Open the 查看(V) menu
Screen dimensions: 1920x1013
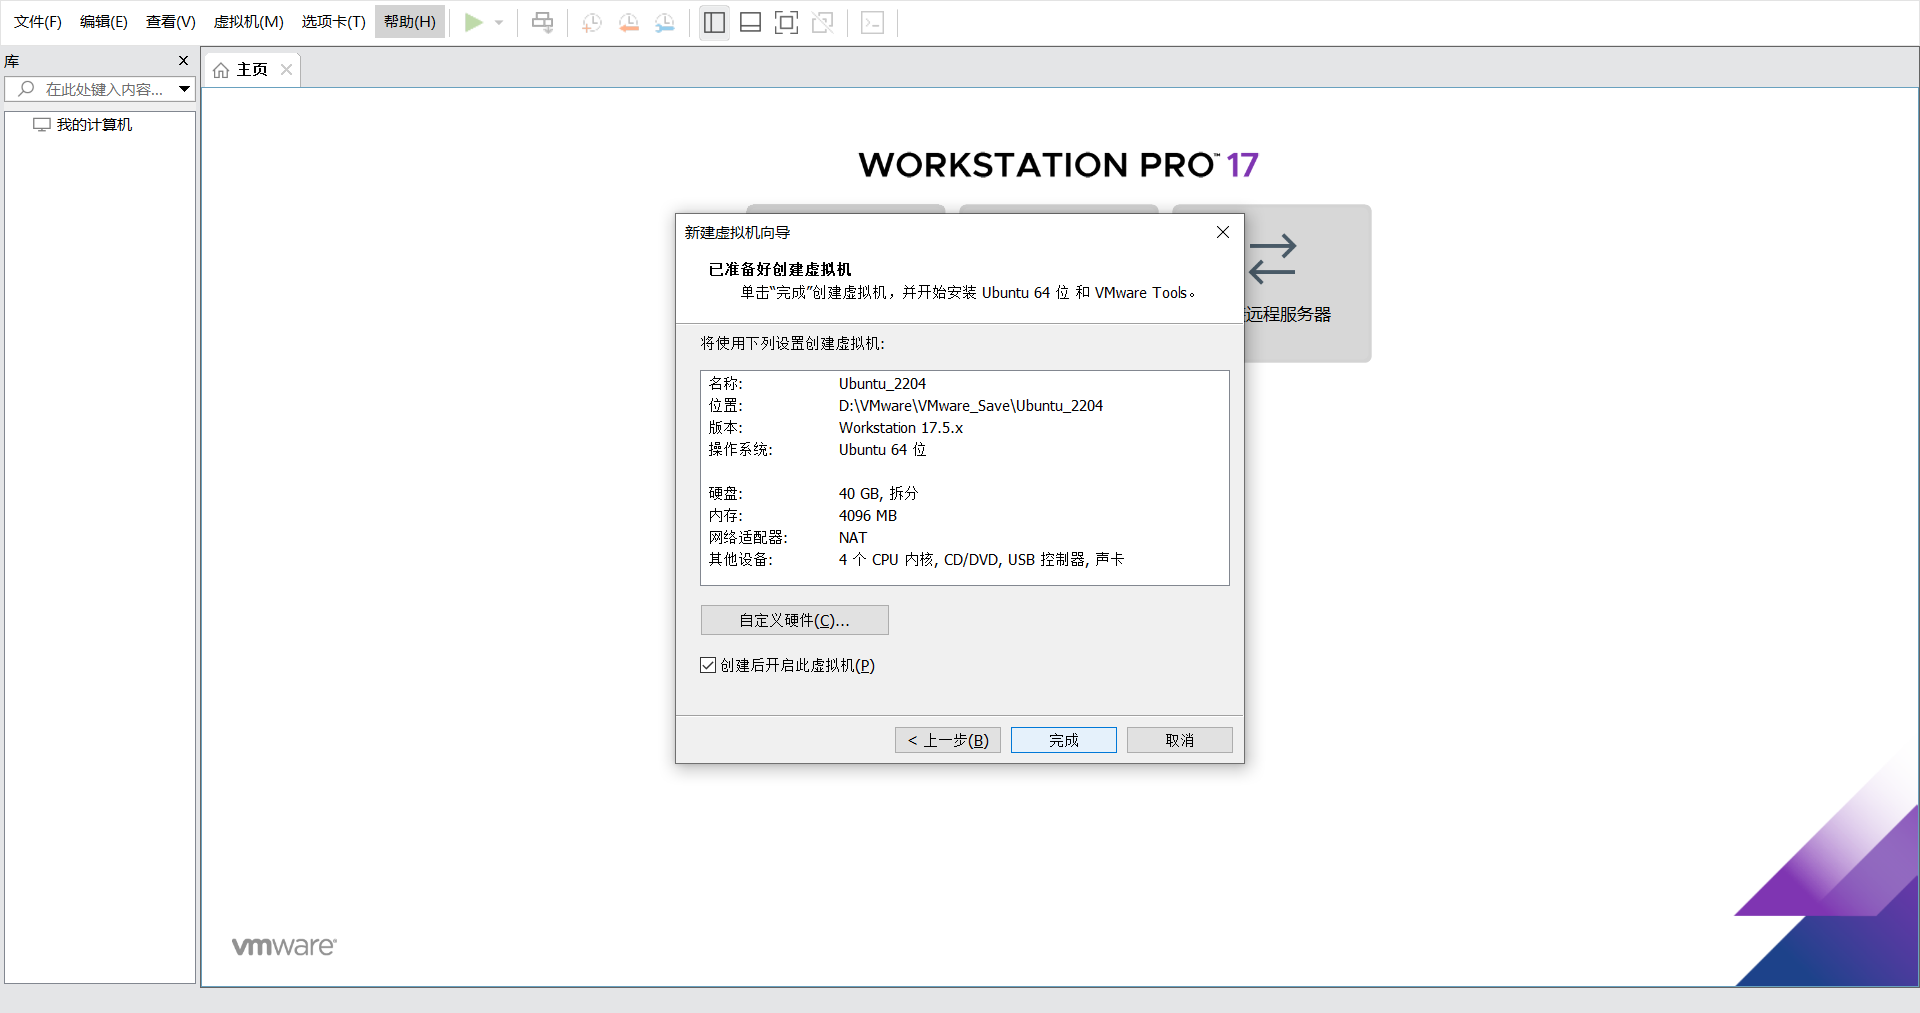pos(171,22)
